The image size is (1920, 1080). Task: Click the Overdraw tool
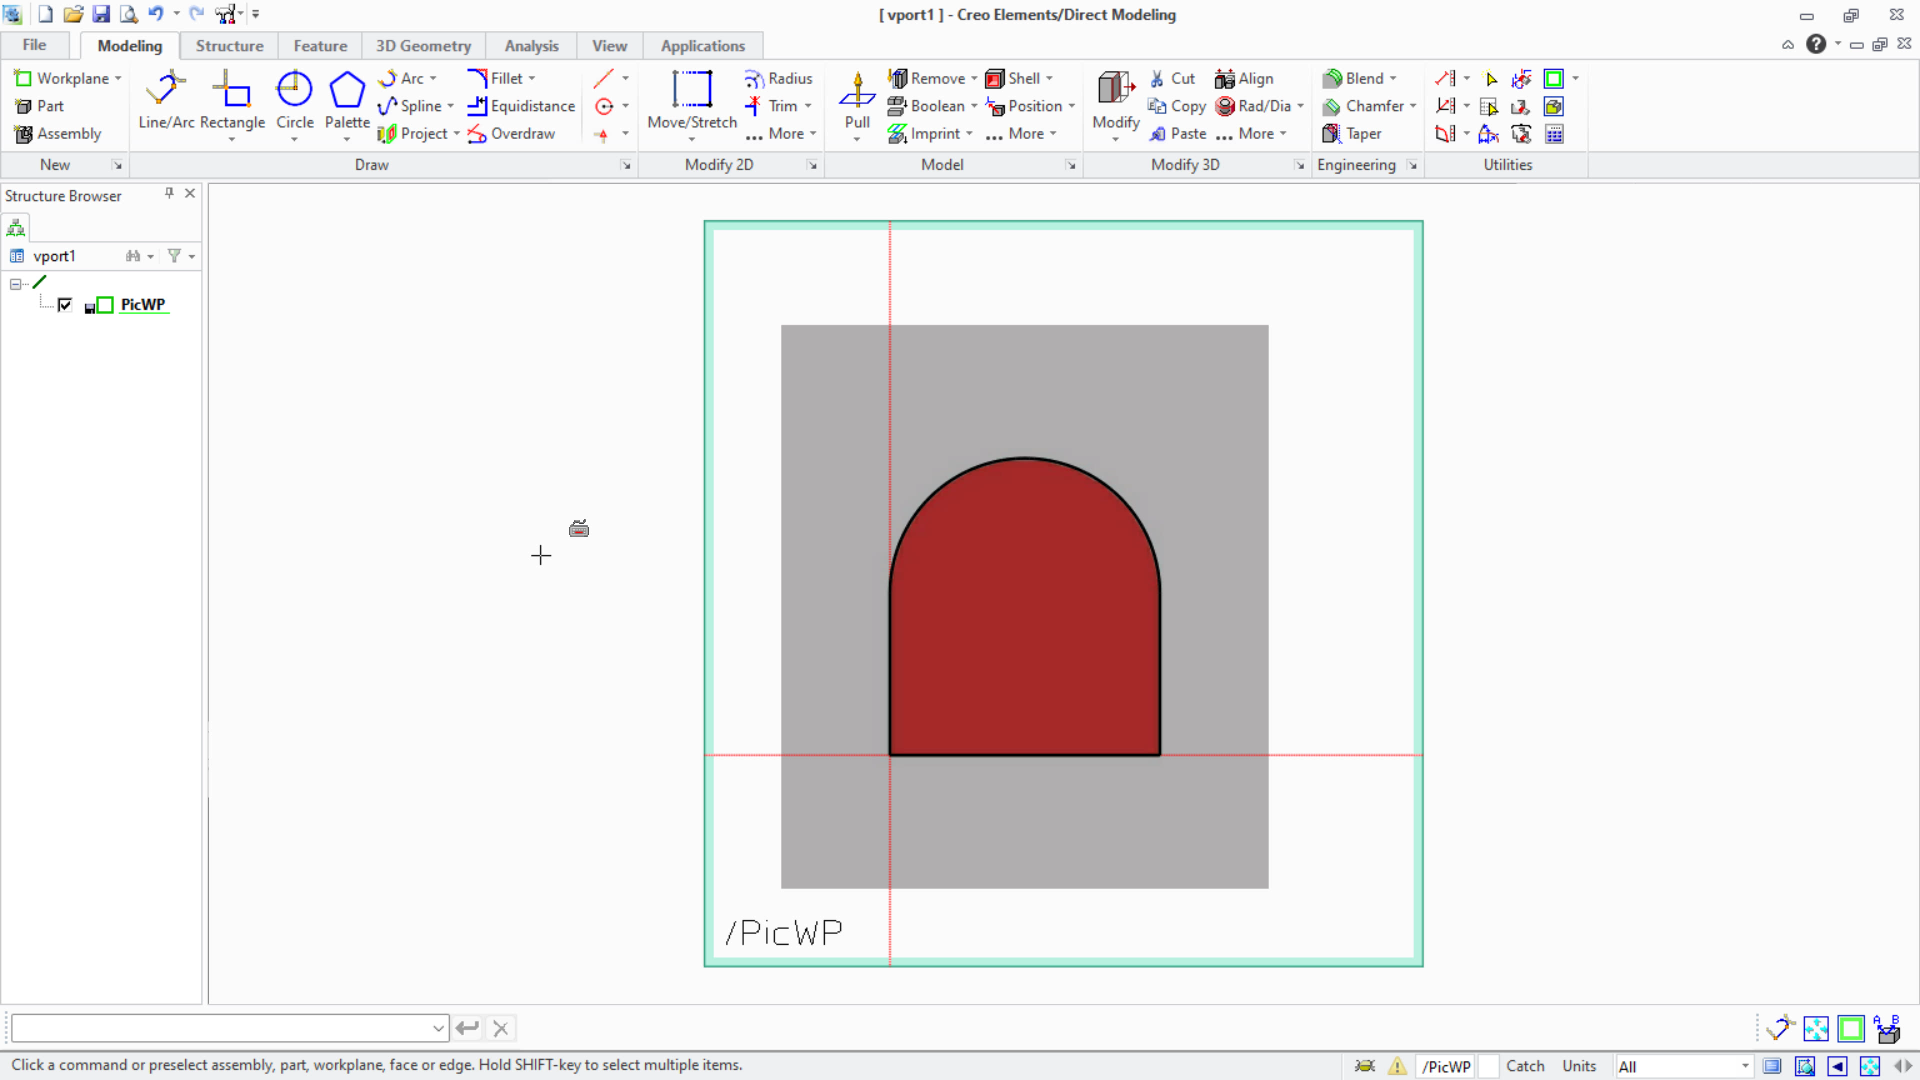pyautogui.click(x=511, y=134)
